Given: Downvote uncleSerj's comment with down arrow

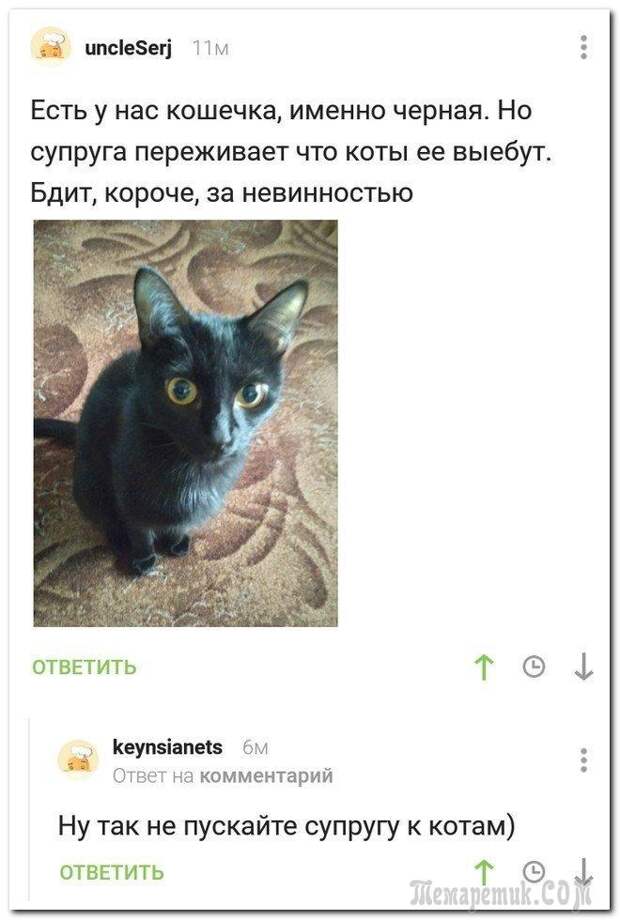Looking at the screenshot, I should [584, 667].
